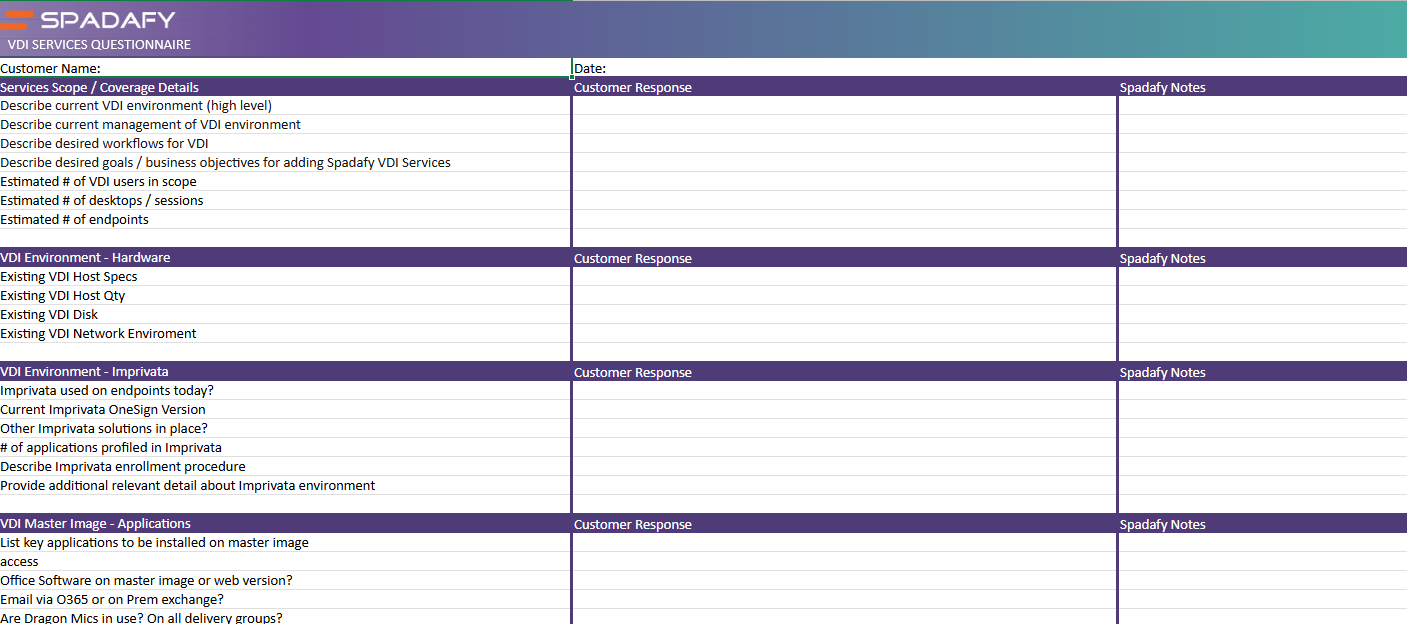Select the VDI Environment - Hardware header
The image size is (1407, 624).
click(x=285, y=257)
